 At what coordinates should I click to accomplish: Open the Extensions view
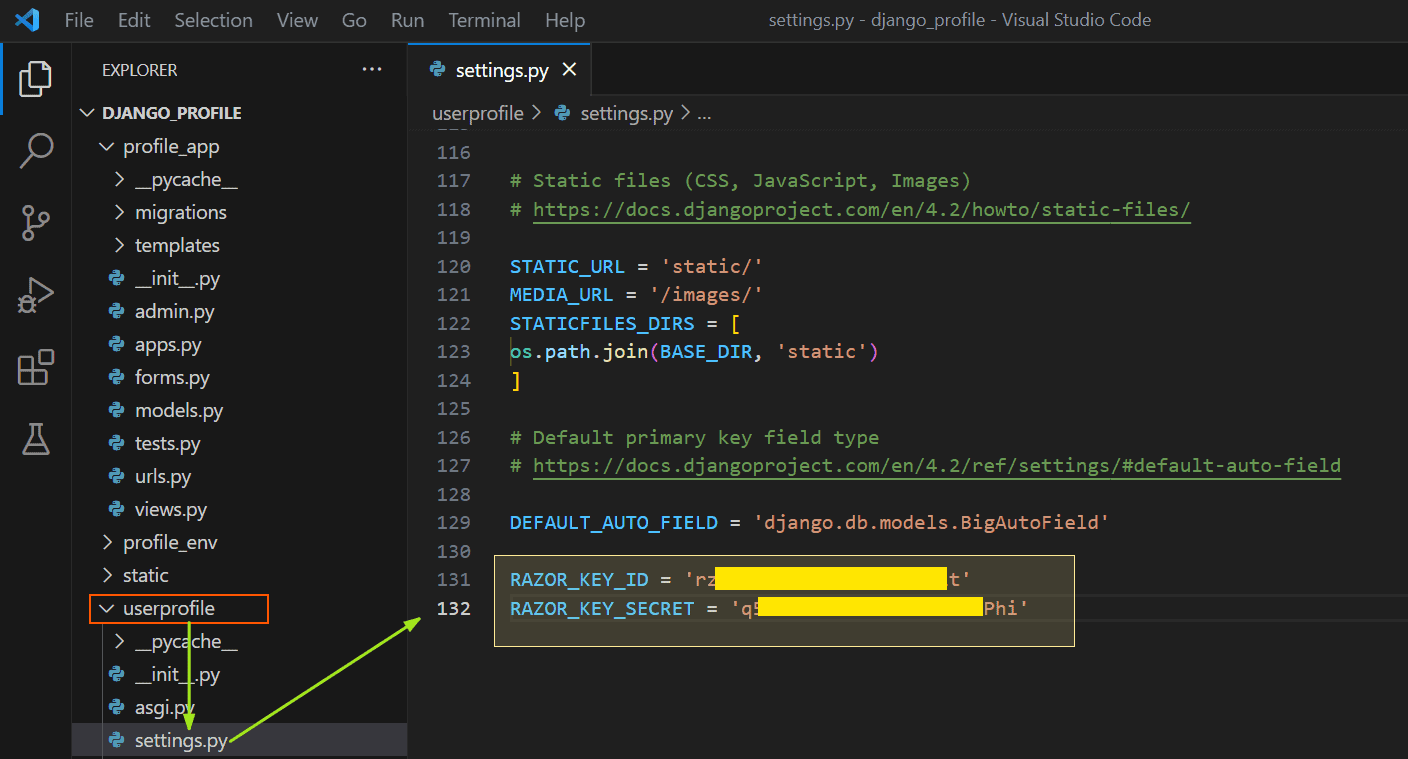tap(36, 368)
